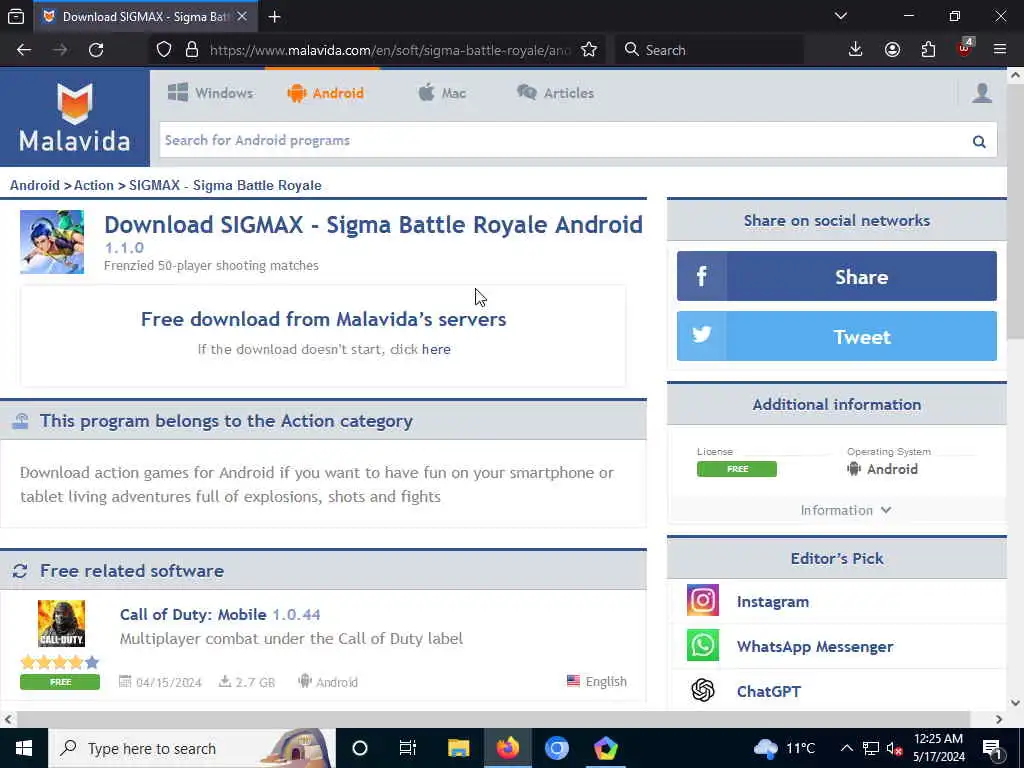Open Firefox recent browsing view icon
Screen dimensions: 1024x768
point(16,16)
